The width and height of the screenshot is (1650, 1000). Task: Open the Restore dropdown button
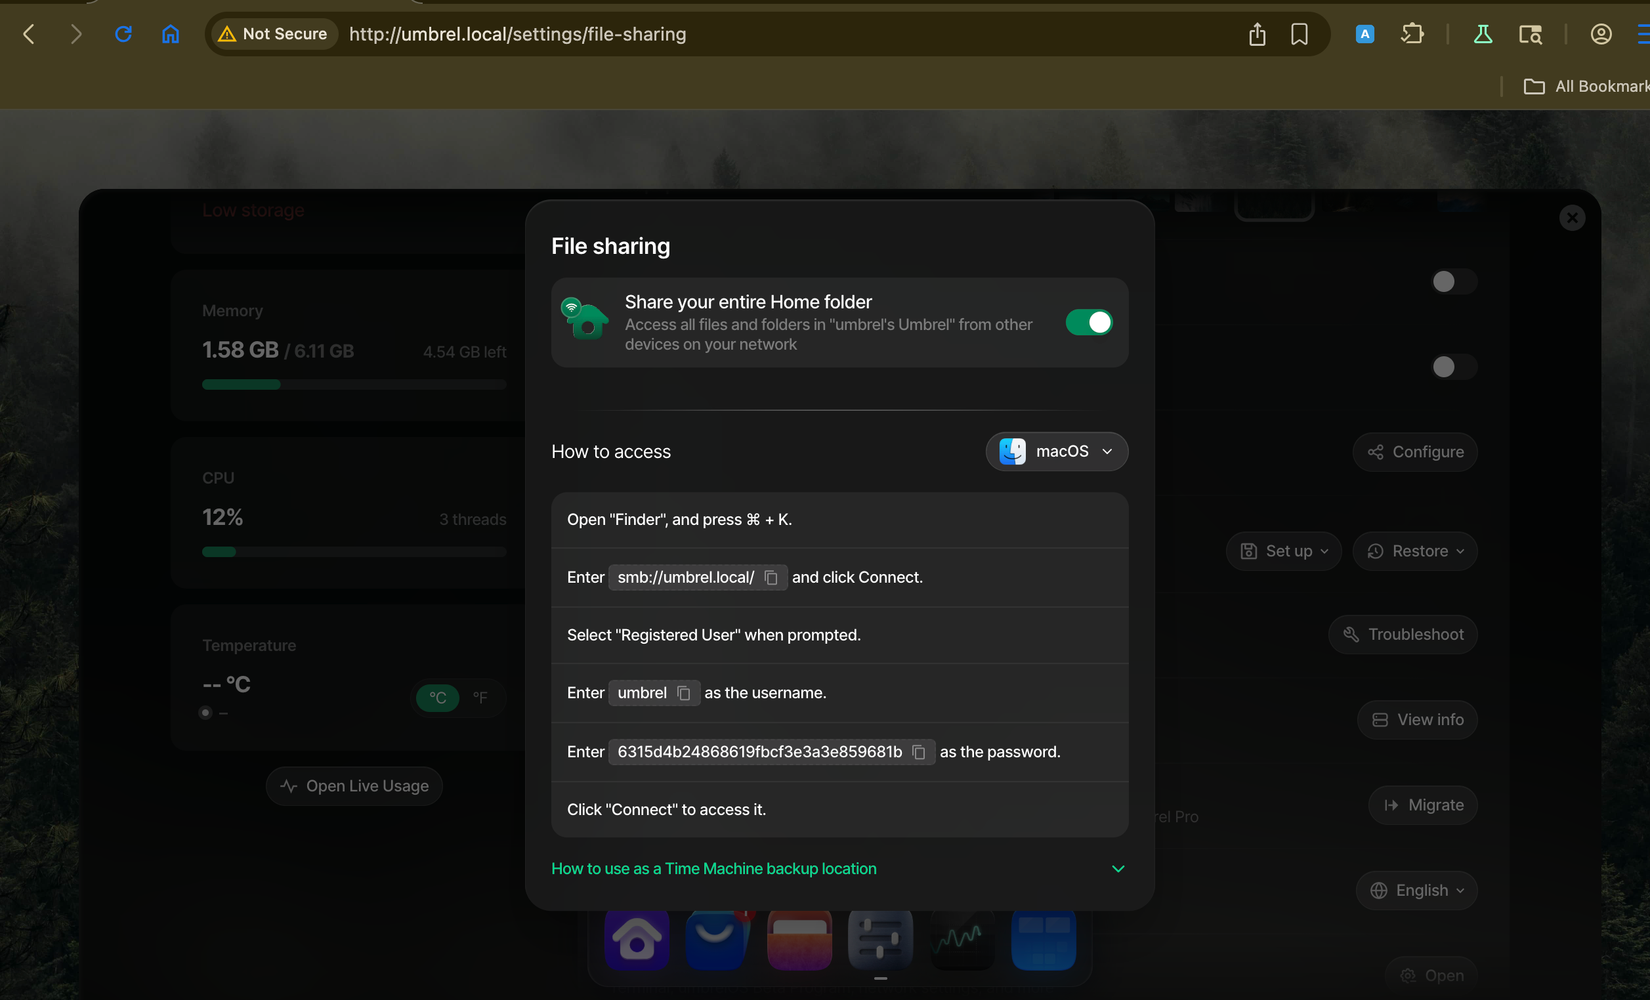tap(1415, 551)
